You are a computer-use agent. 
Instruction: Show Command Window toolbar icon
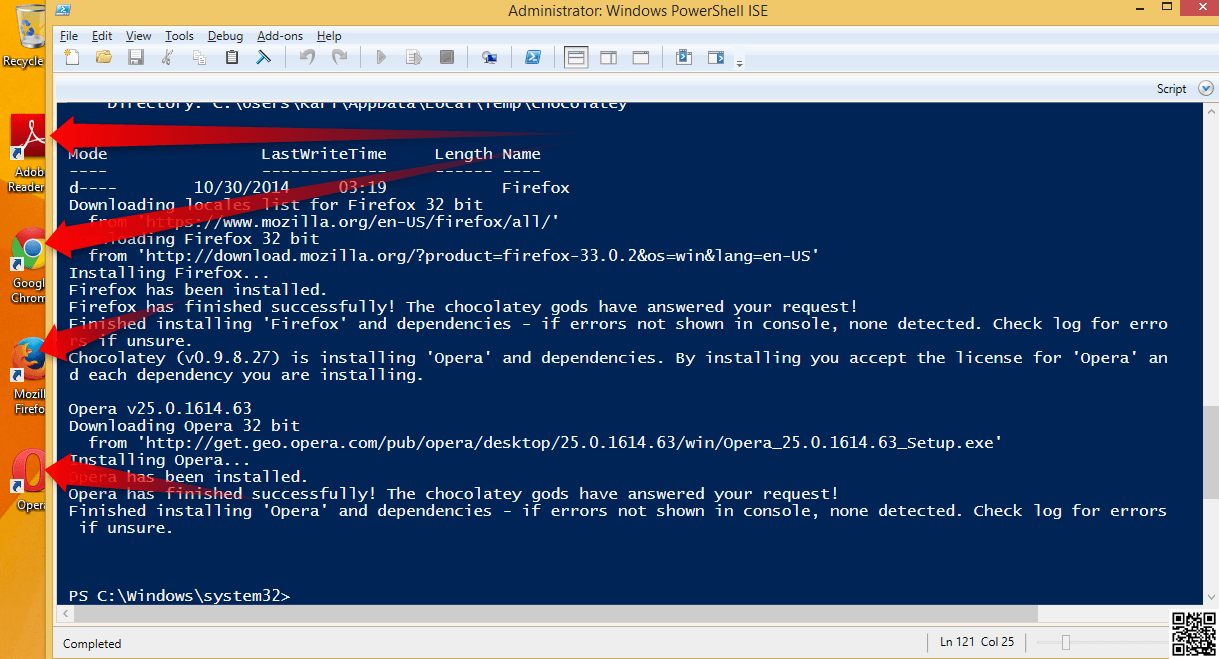click(x=683, y=58)
